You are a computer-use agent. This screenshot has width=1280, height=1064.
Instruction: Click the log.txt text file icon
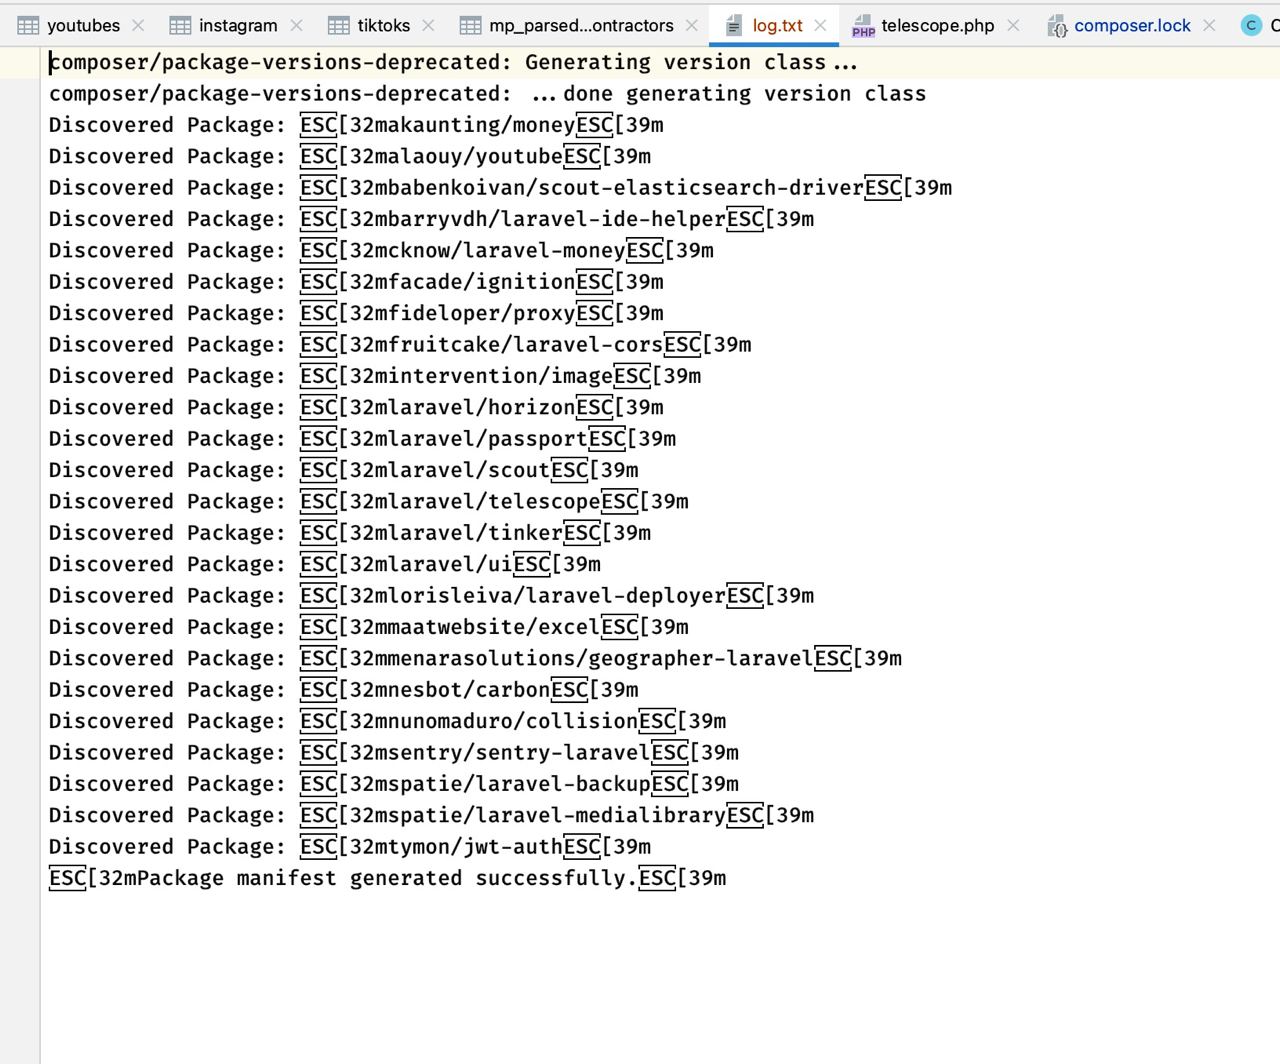pos(734,25)
